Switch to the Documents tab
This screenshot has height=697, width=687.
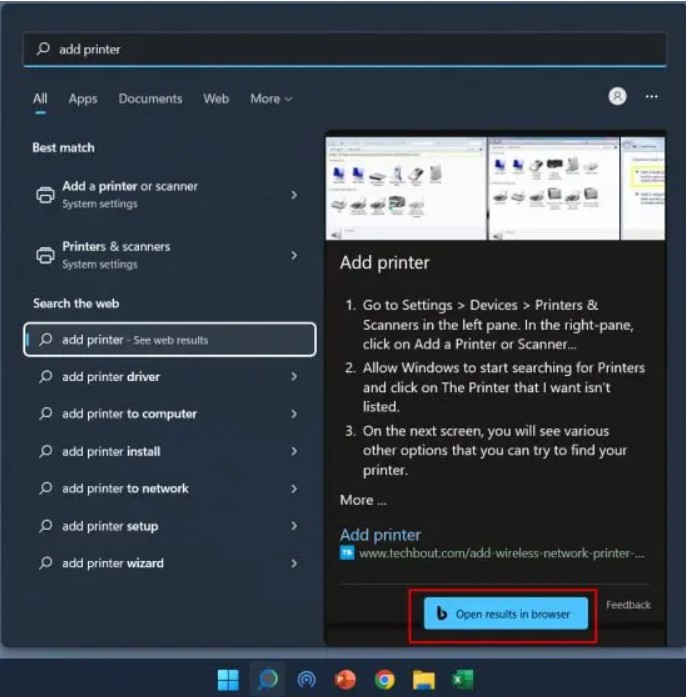(x=150, y=99)
